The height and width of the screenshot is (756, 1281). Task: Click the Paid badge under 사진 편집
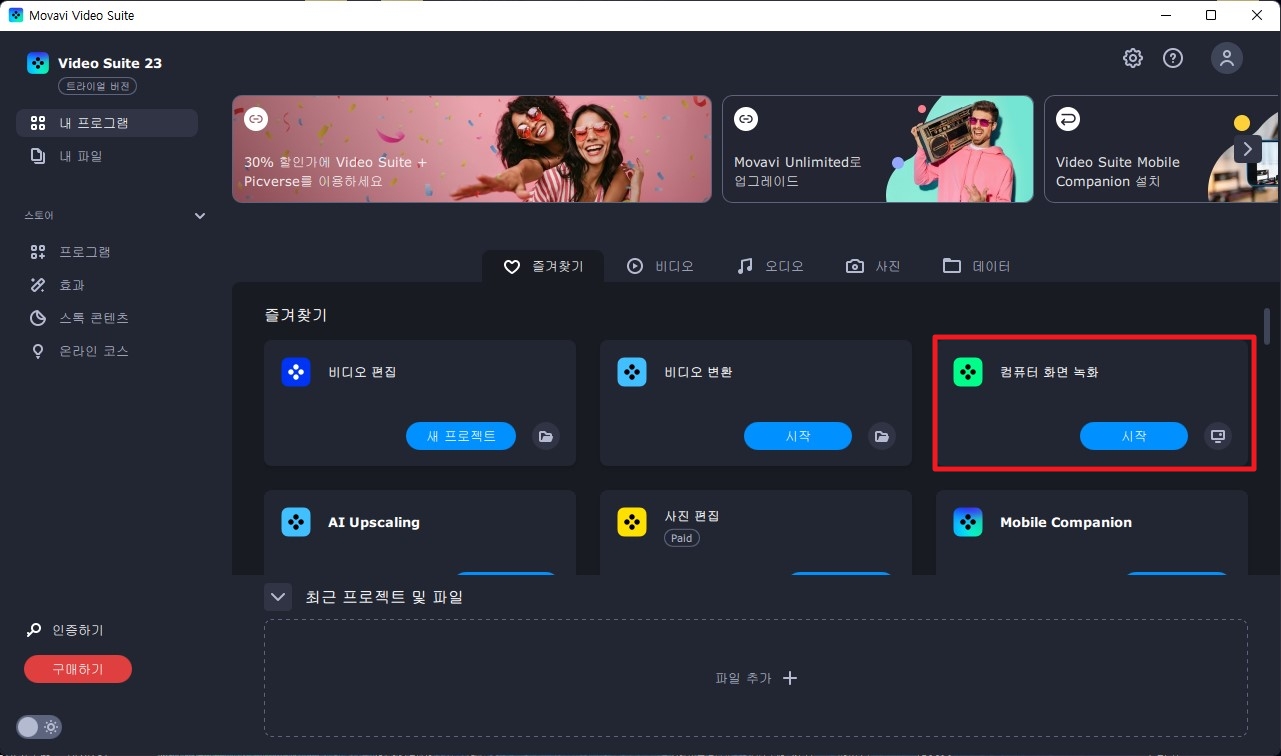682,538
